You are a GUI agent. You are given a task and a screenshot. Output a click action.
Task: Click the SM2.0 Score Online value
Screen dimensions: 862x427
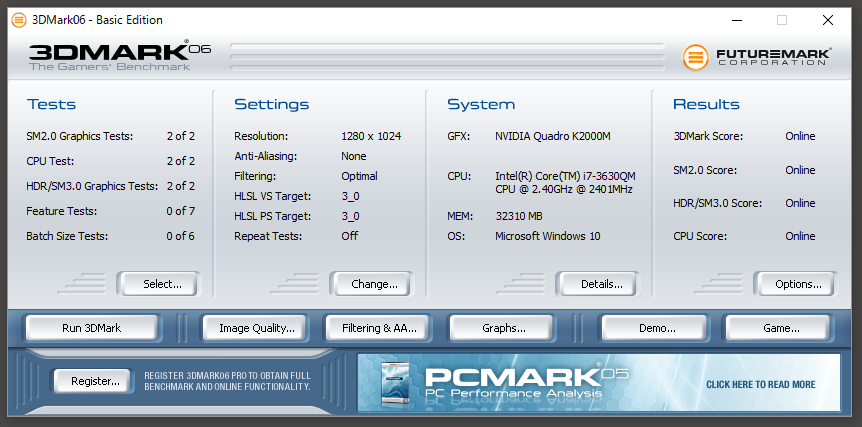point(800,170)
